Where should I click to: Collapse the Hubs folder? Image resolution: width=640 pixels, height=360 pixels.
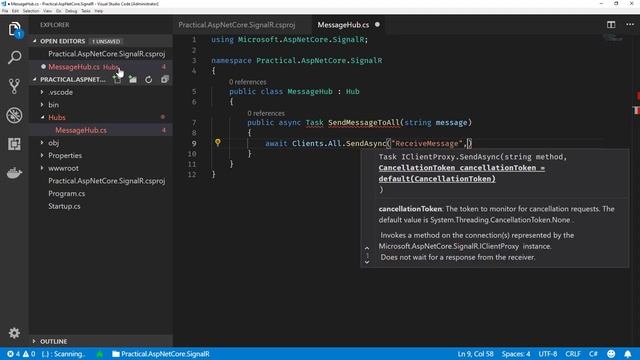pos(42,118)
